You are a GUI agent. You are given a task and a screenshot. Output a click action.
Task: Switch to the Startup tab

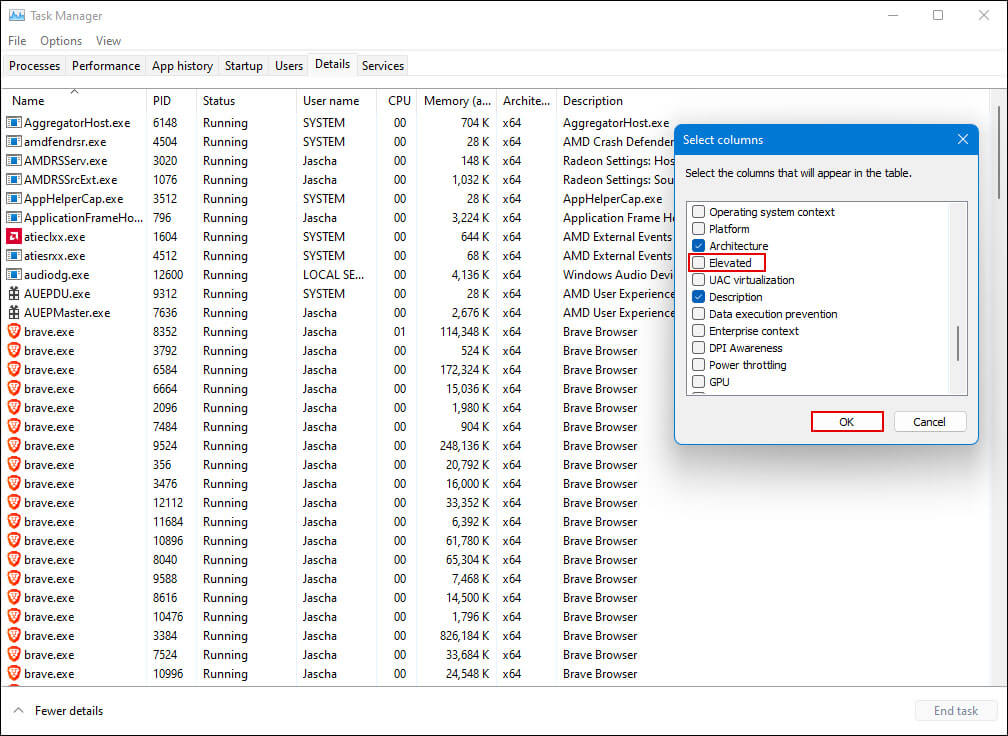[x=244, y=66]
